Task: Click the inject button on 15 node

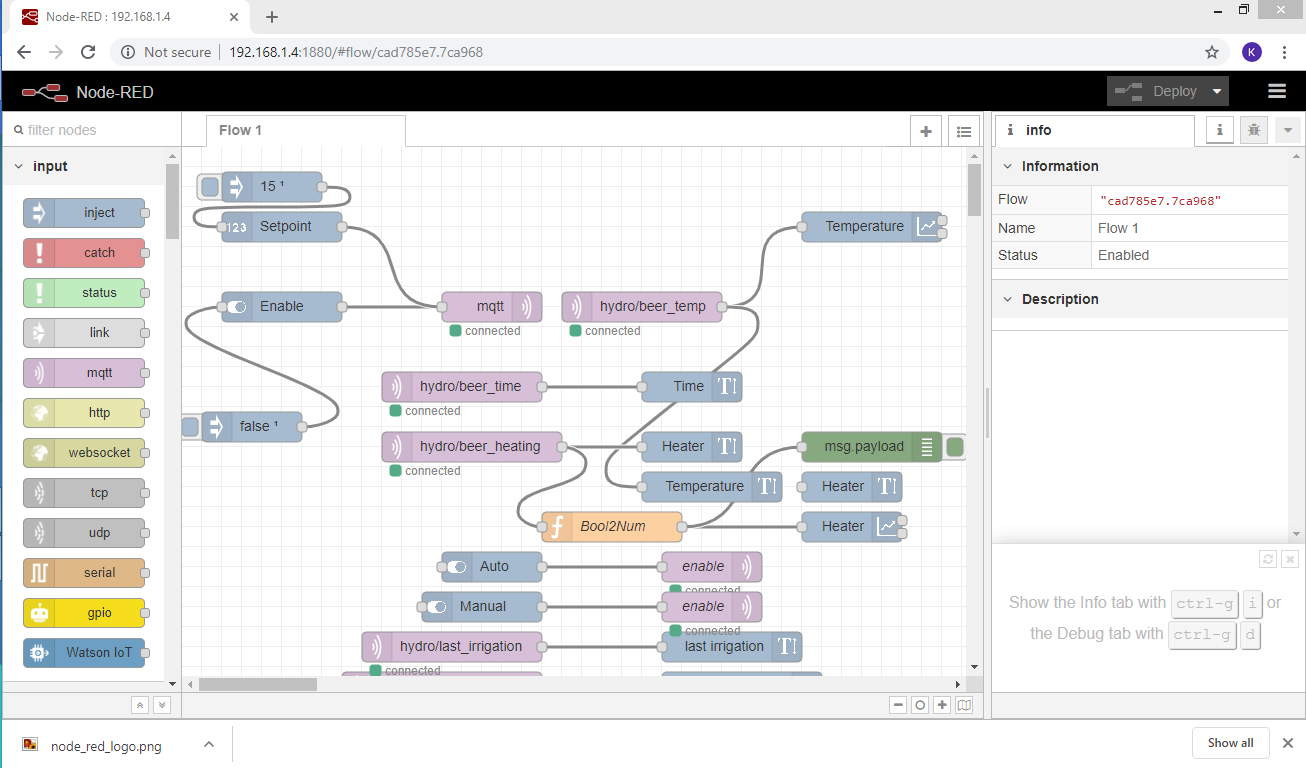Action: 209,187
